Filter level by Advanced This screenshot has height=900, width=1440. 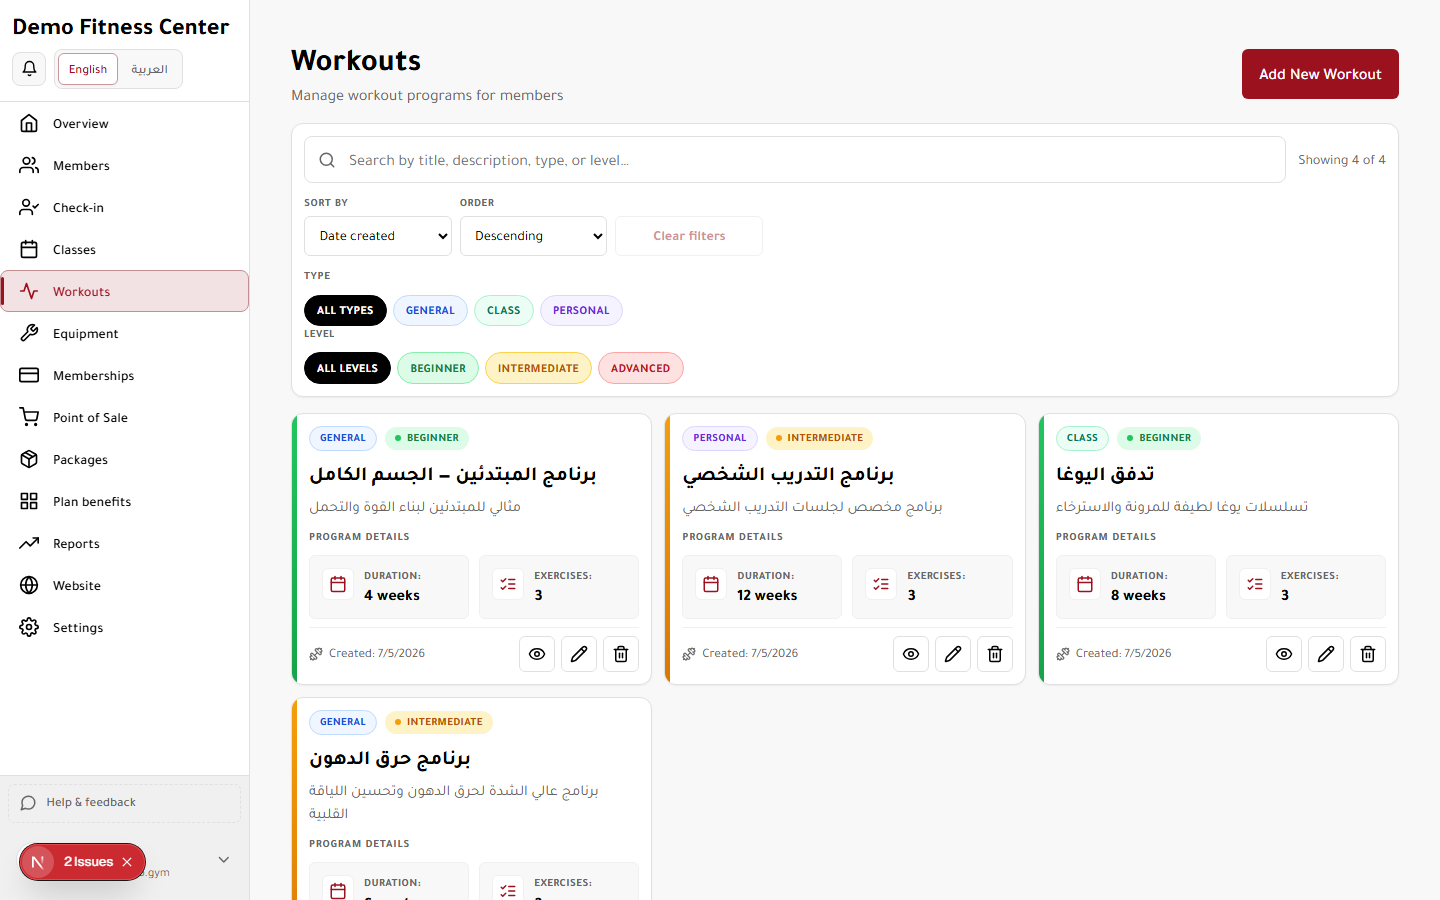point(641,368)
